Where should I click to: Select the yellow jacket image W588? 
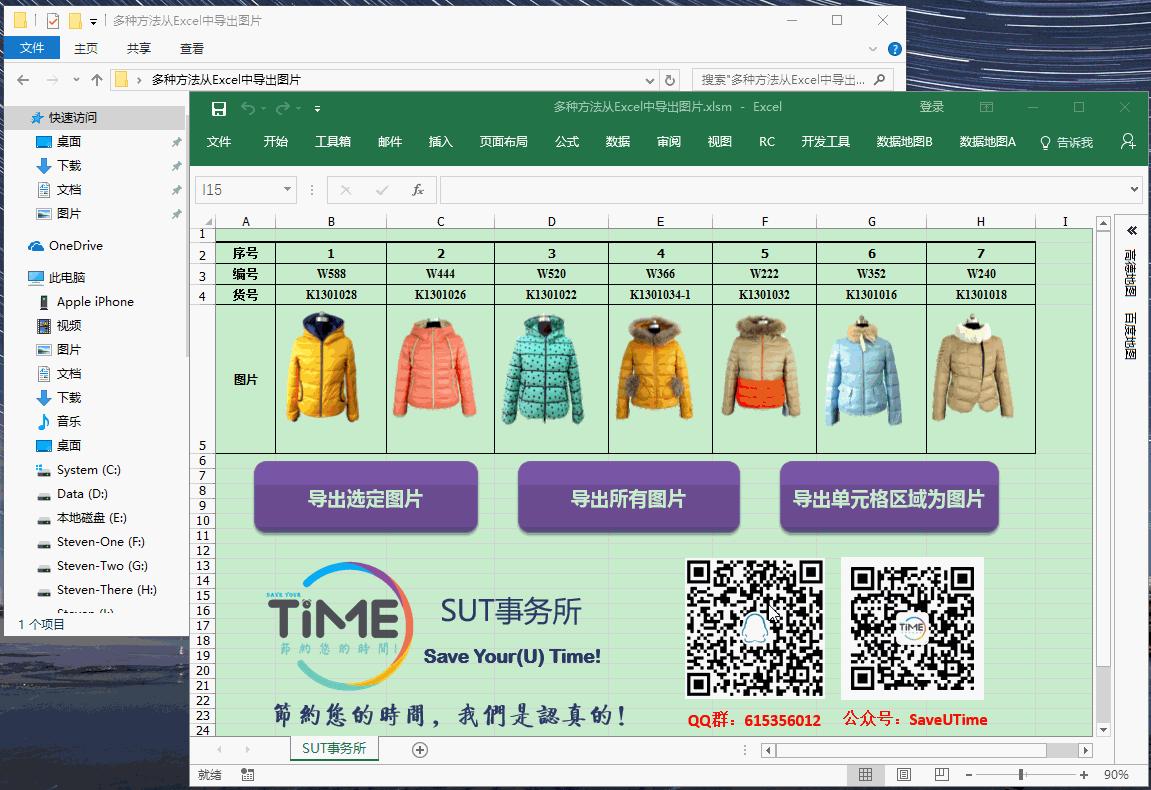pyautogui.click(x=323, y=367)
